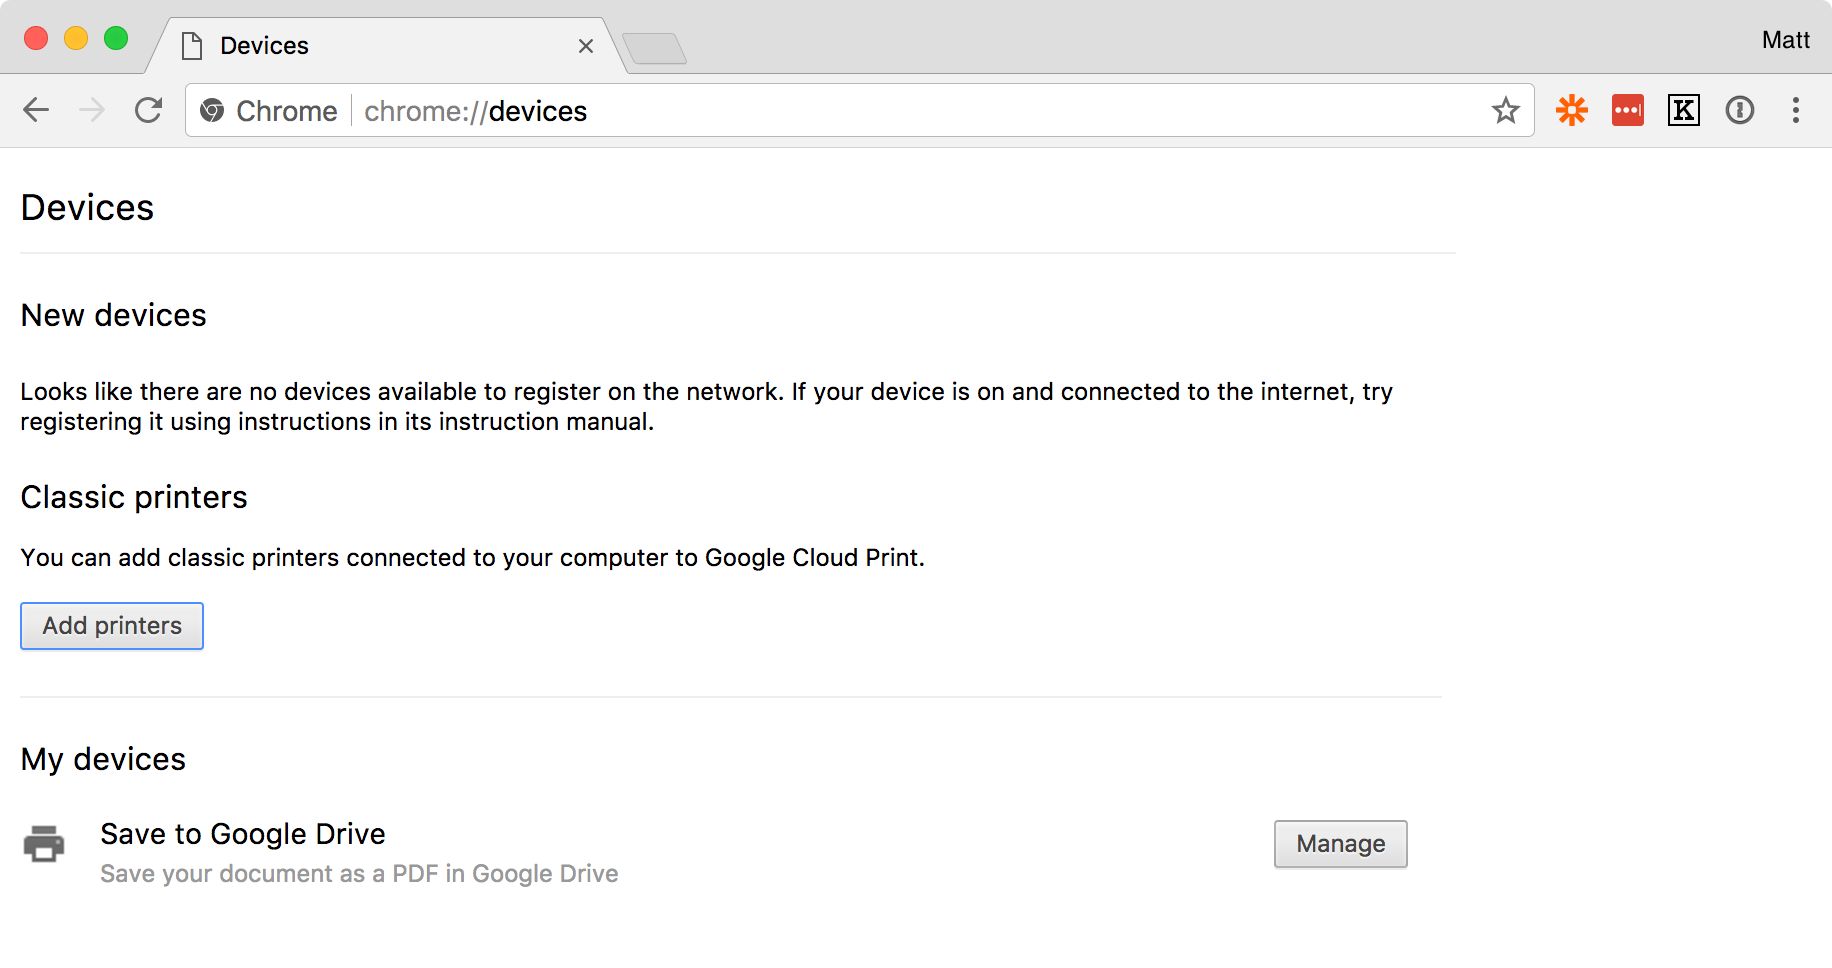Click the forward navigation arrow

(92, 110)
